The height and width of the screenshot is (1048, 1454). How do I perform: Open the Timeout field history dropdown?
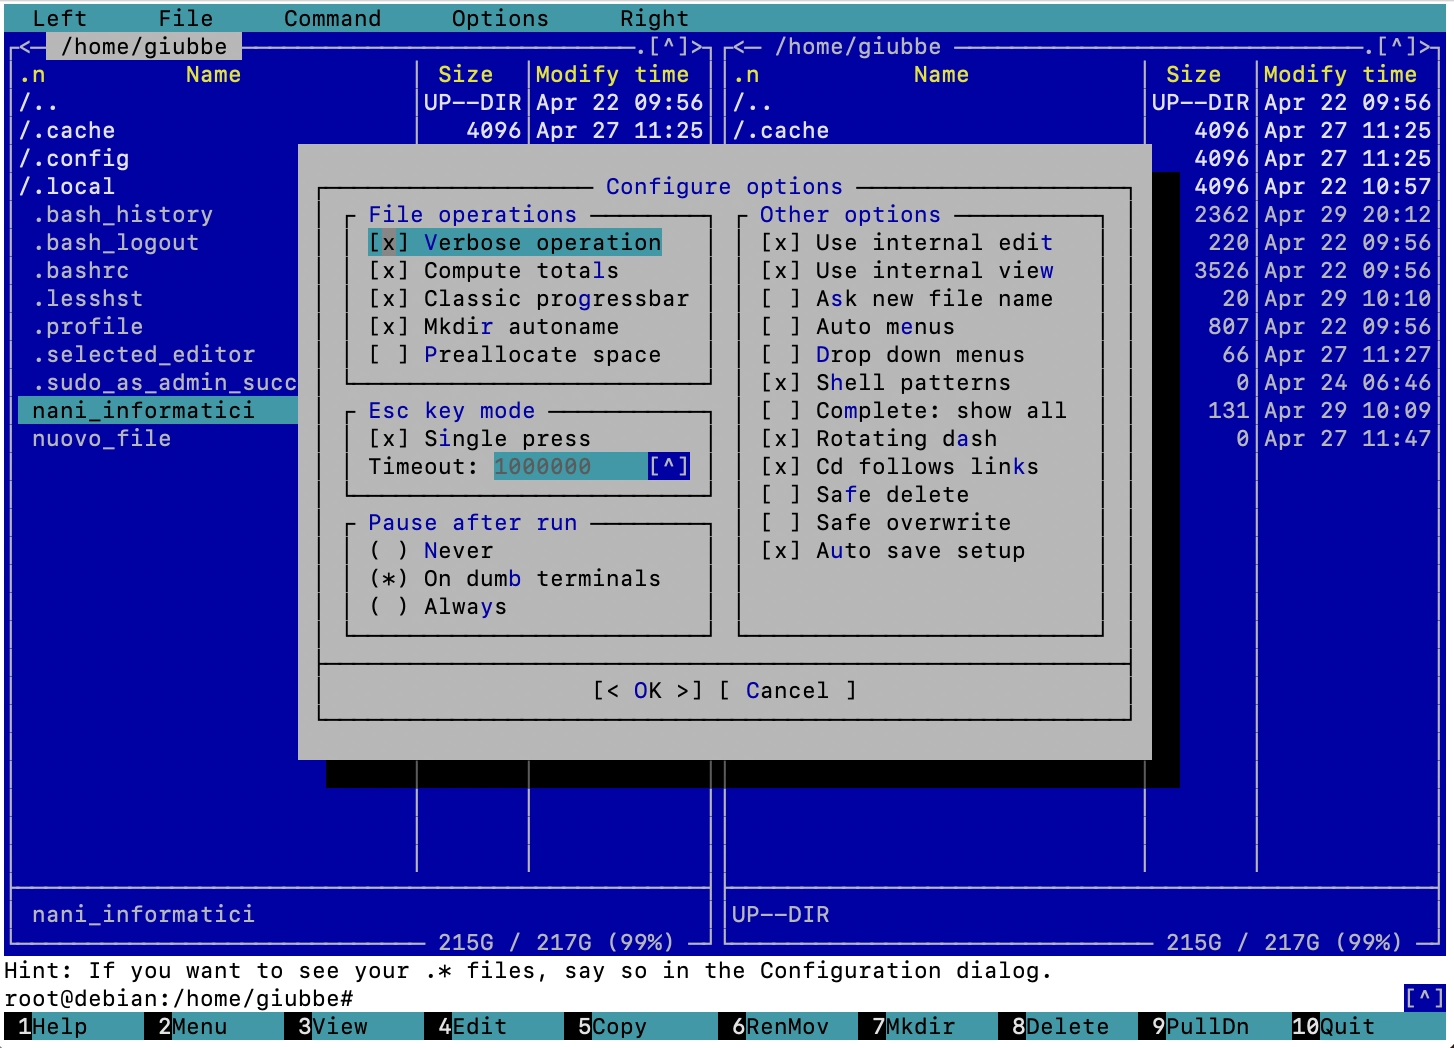click(668, 467)
